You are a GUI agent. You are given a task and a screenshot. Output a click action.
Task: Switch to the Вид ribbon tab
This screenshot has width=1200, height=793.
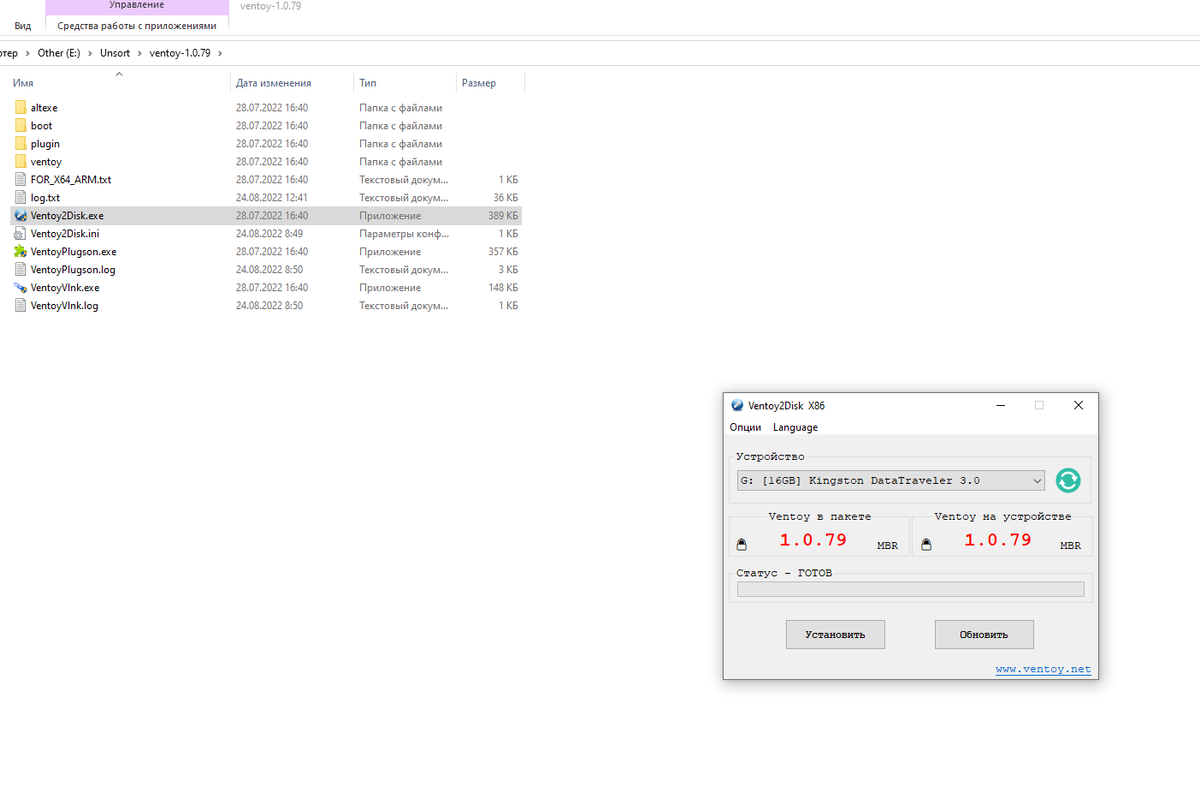(23, 26)
